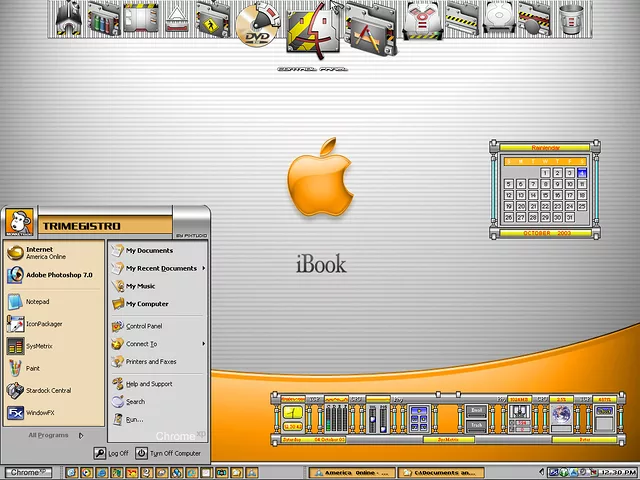Launch IconPackager from the start menu

click(53, 324)
